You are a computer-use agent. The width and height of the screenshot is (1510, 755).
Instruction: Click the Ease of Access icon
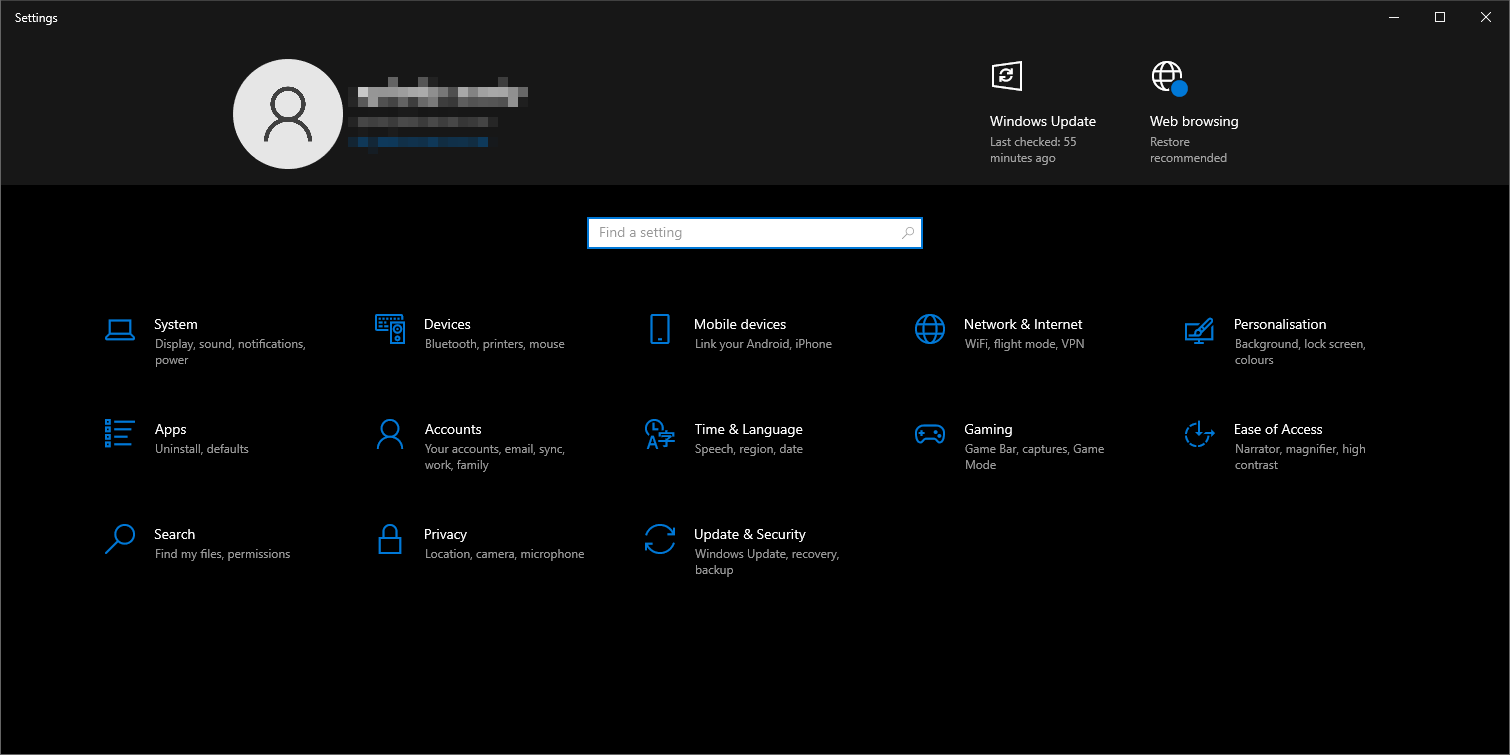point(1199,434)
